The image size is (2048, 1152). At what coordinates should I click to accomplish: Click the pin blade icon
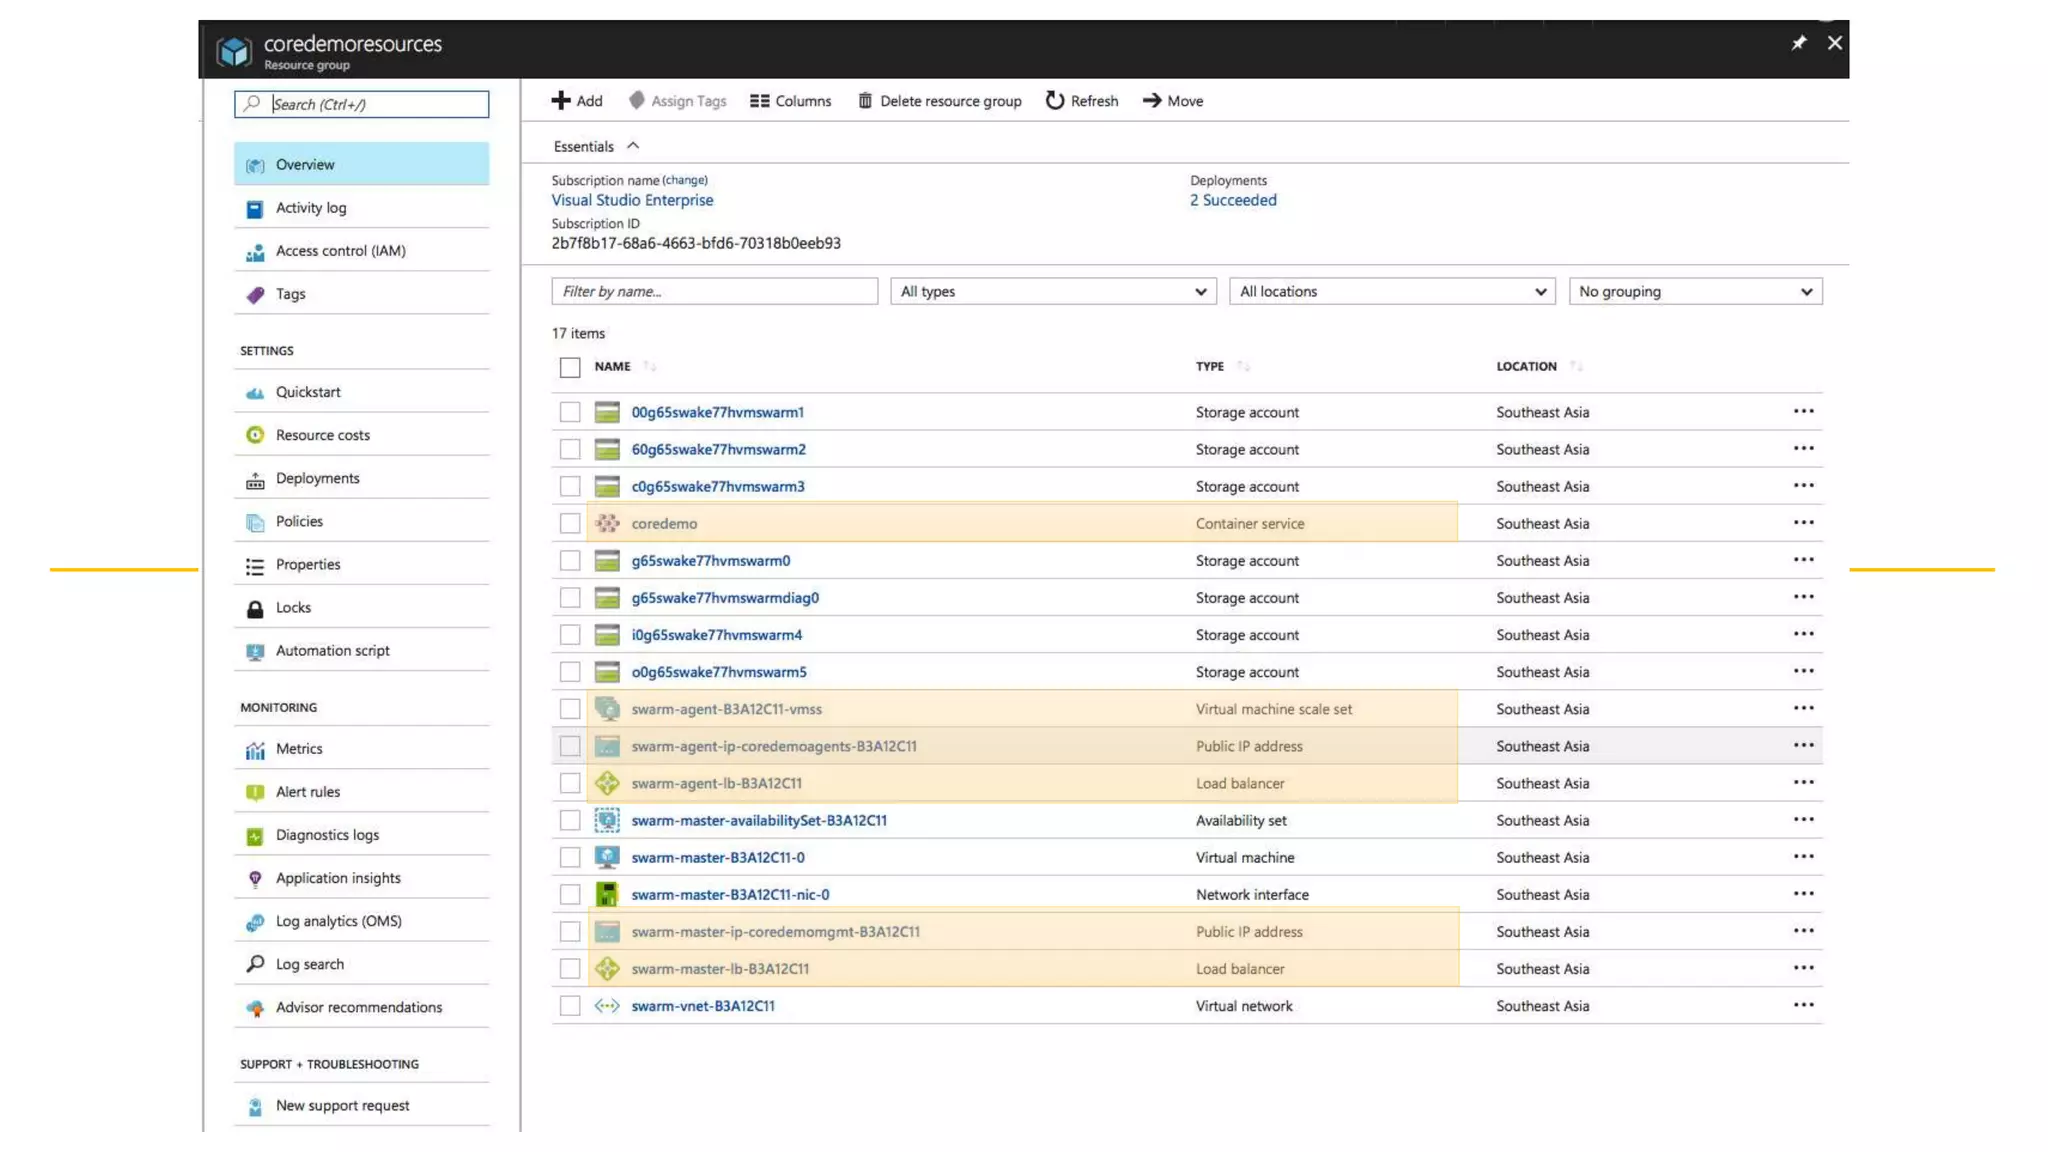tap(1798, 43)
